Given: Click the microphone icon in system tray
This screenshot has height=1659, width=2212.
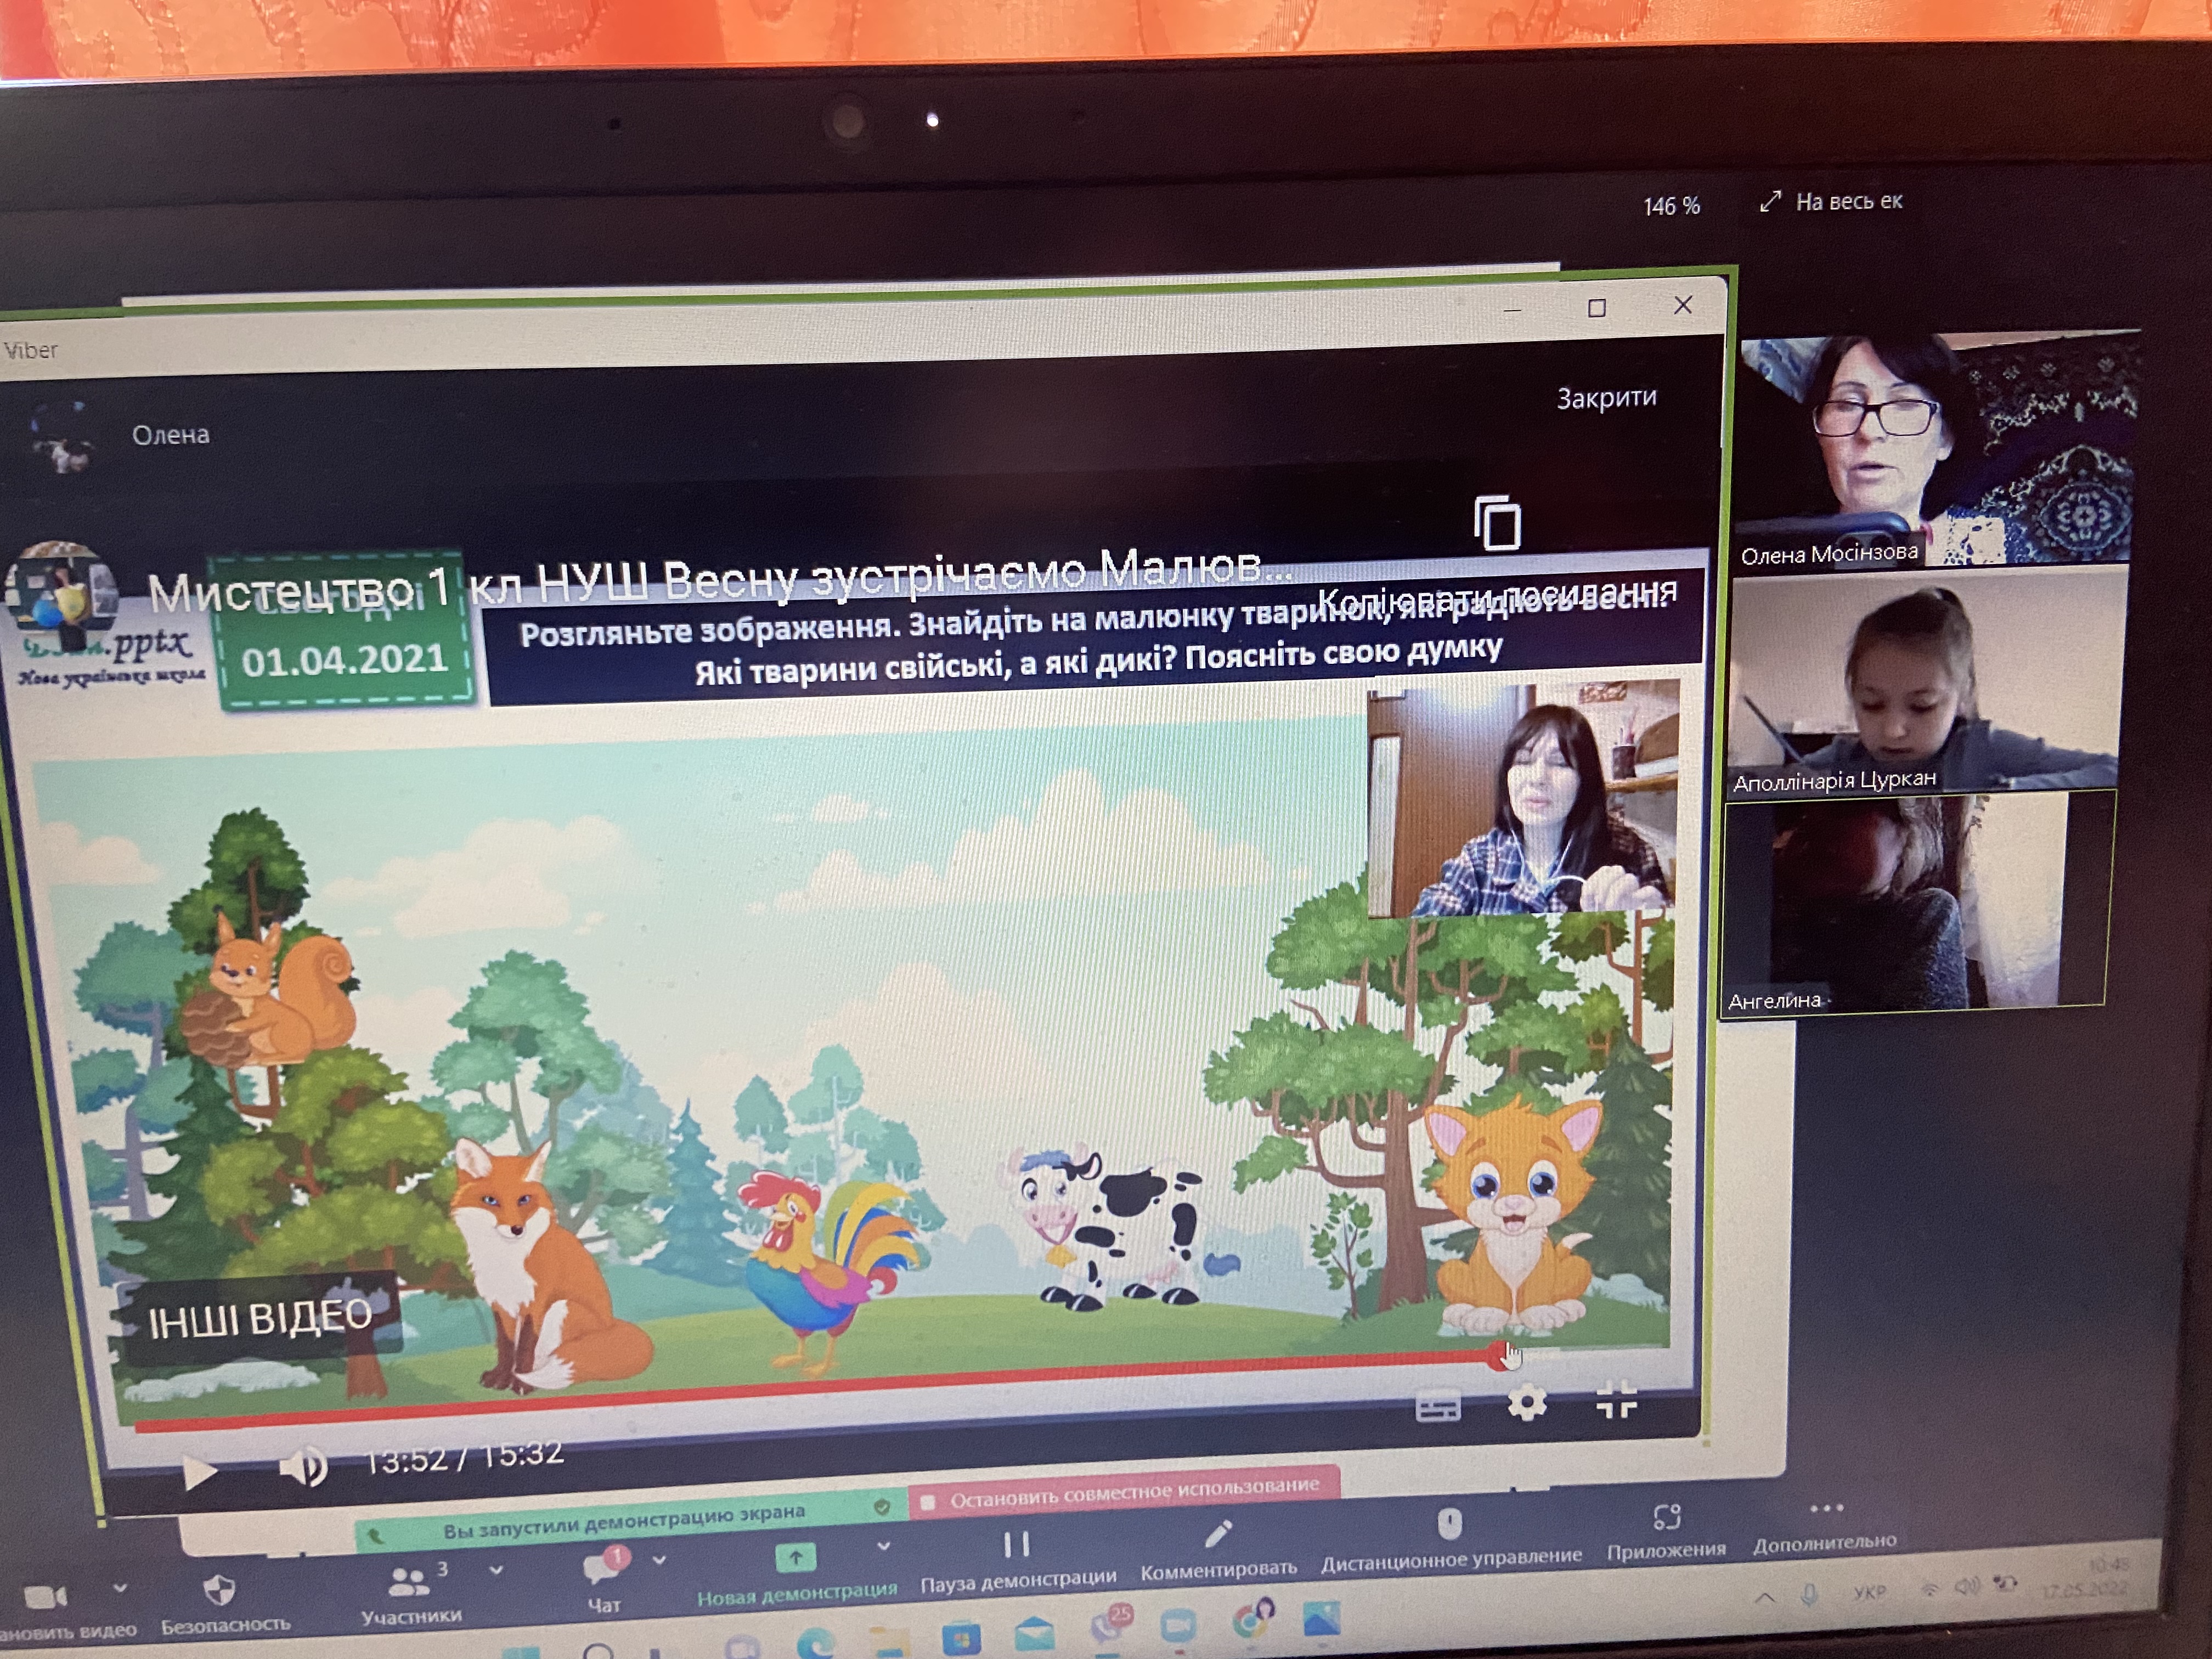Looking at the screenshot, I should coord(1809,1594).
